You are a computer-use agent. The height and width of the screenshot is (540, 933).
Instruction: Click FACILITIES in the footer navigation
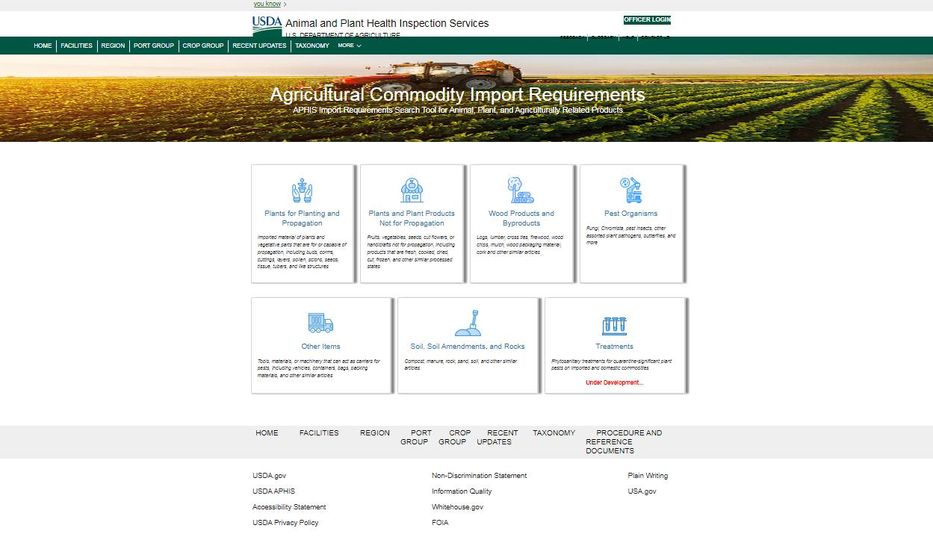click(319, 433)
